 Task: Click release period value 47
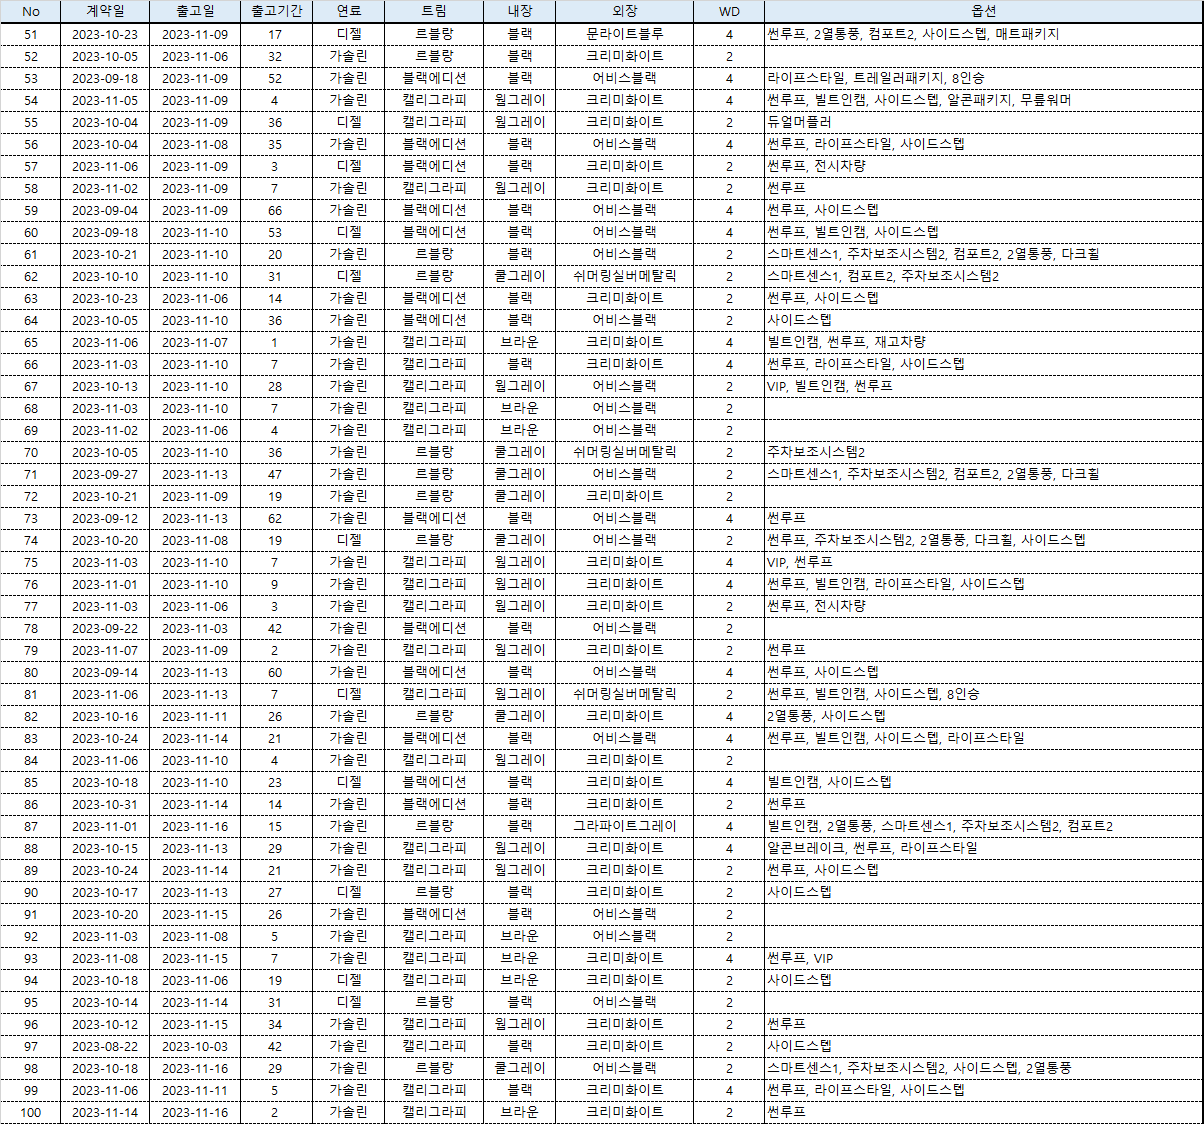coord(276,474)
